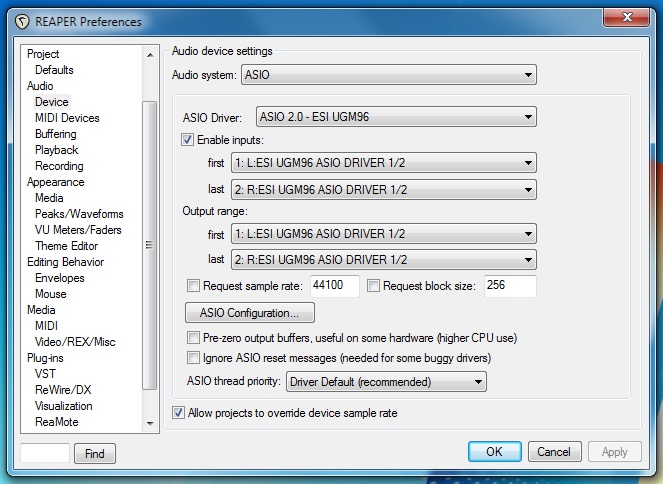
Task: Click the REAPER logo icon in title bar
Action: coord(22,22)
